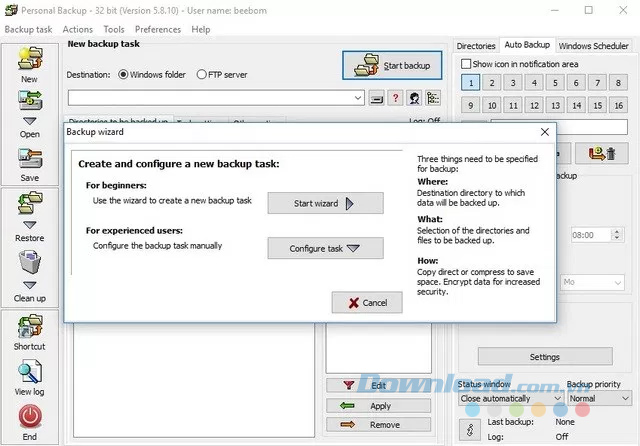Select auto backup slot 2
The height and width of the screenshot is (446, 640).
coord(492,83)
